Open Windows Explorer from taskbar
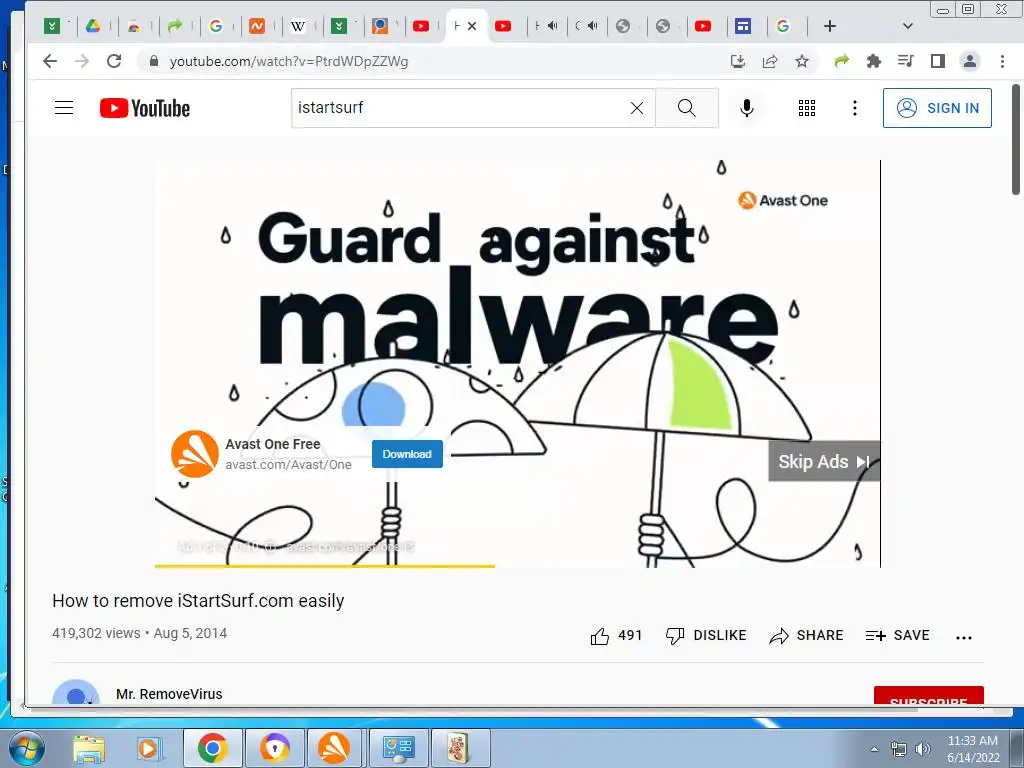The width and height of the screenshot is (1024, 768). (89, 748)
